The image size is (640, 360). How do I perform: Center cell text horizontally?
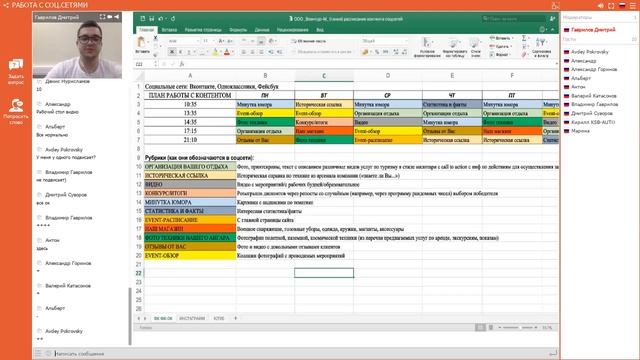[252, 52]
